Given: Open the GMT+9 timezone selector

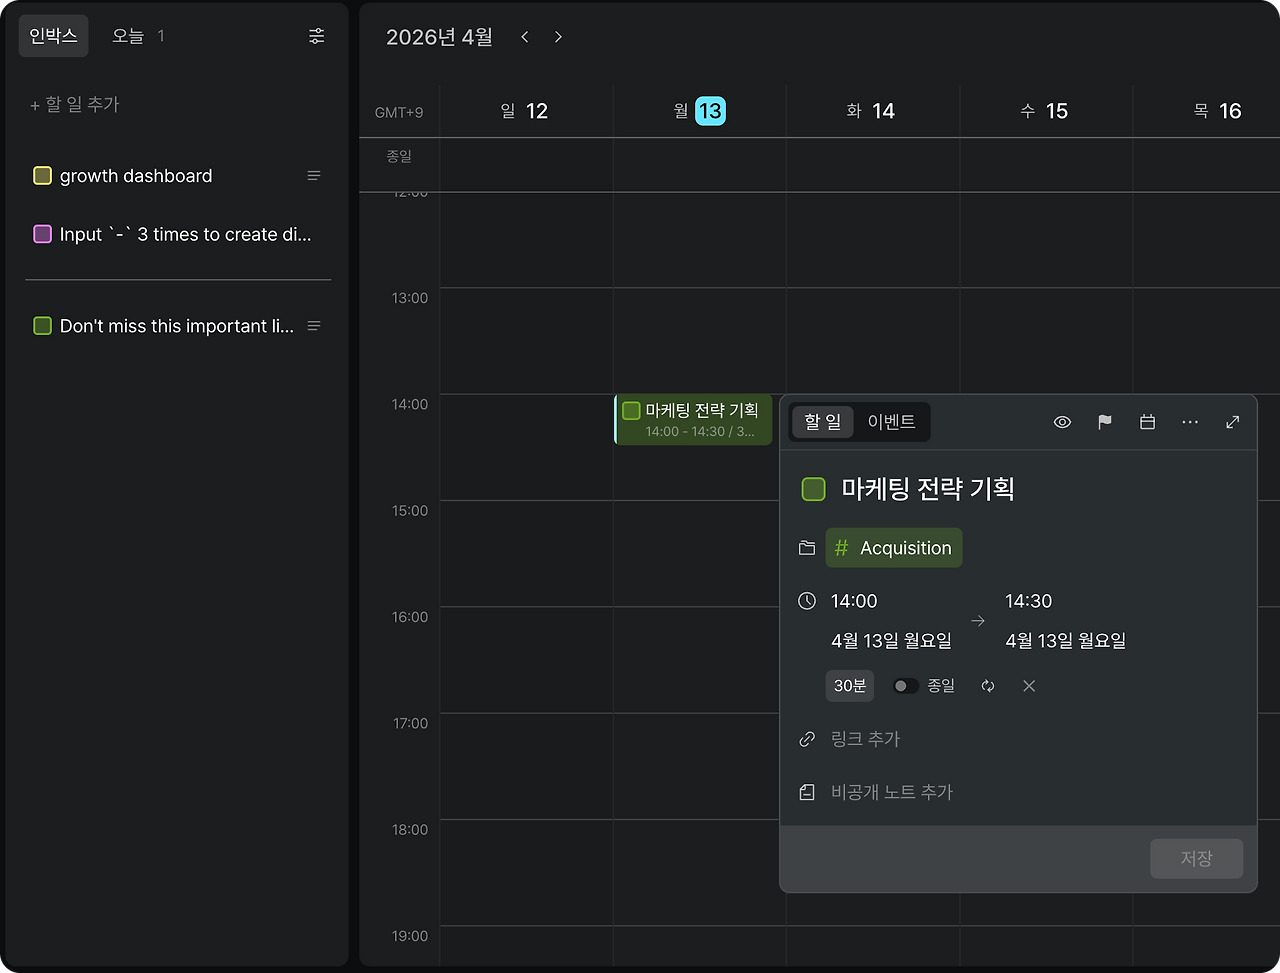Looking at the screenshot, I should (x=399, y=112).
